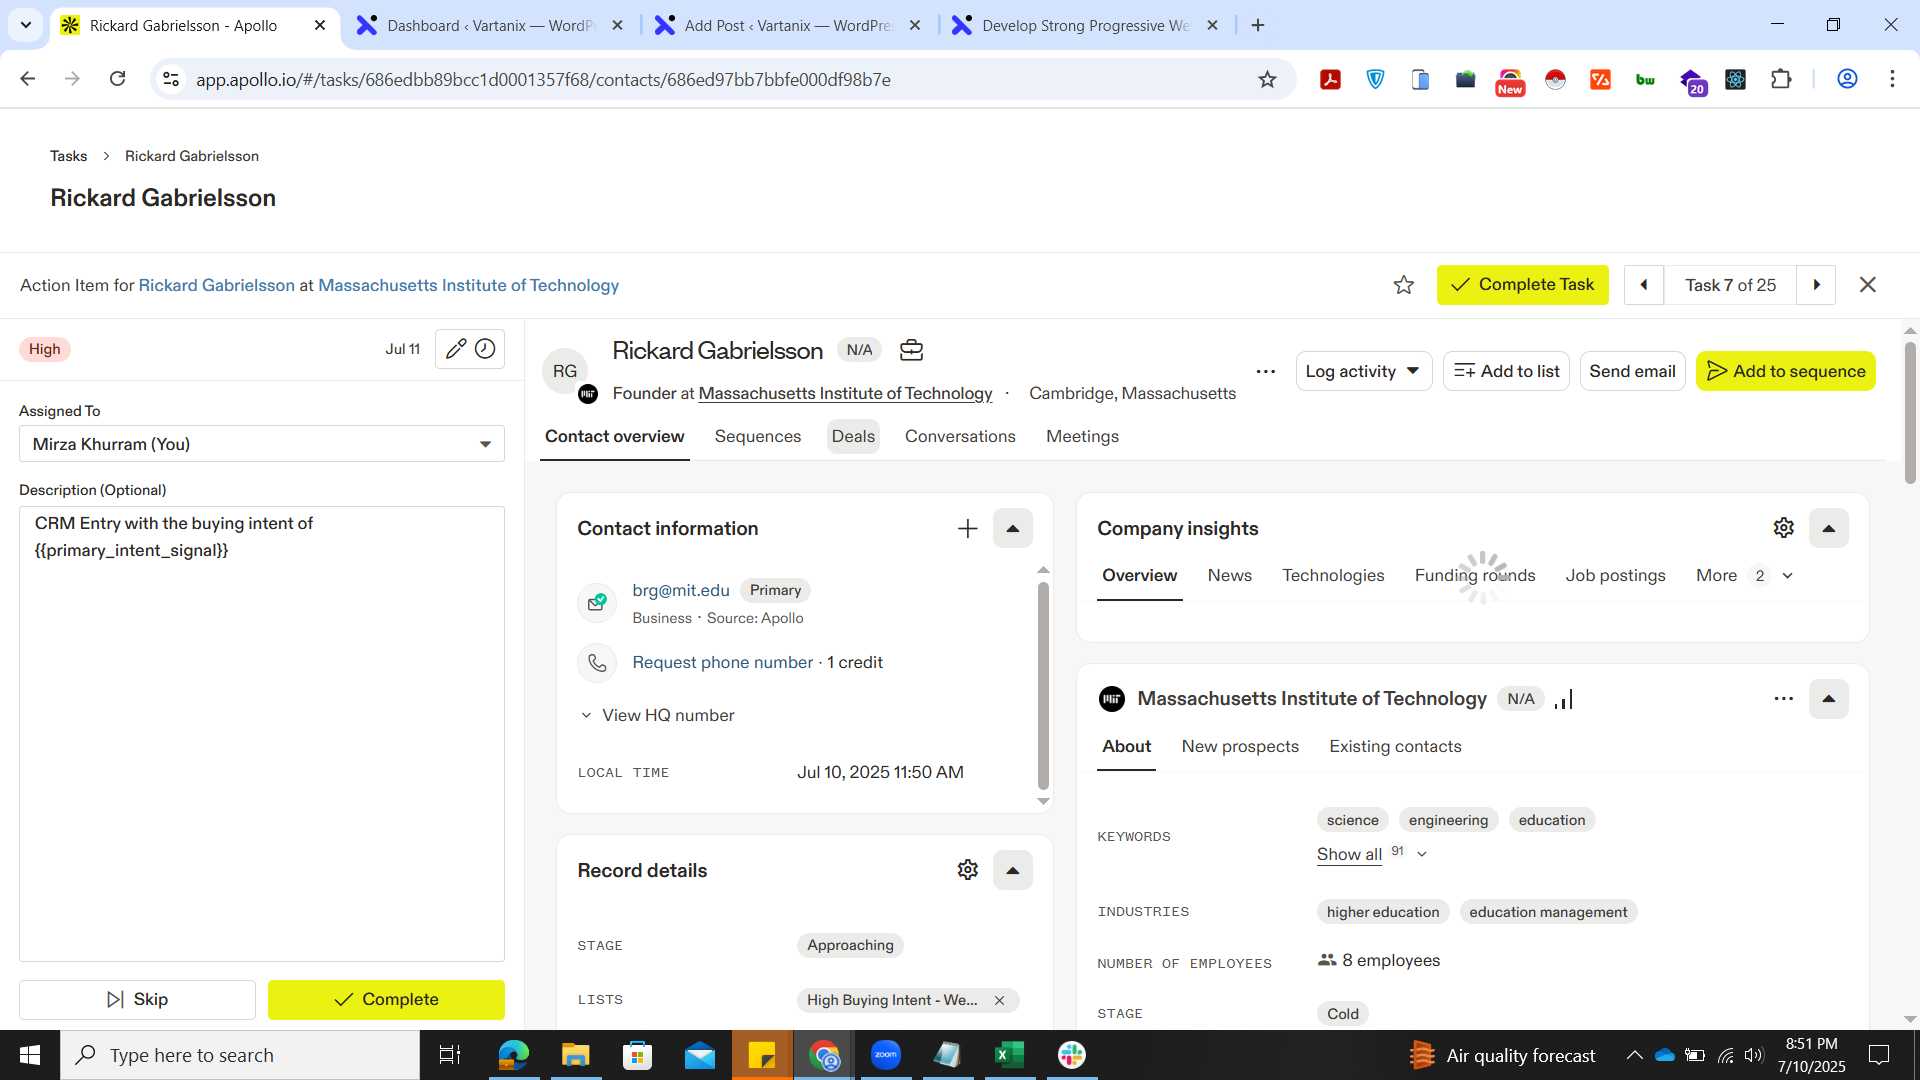Open brg@mit.edu email link

click(x=681, y=591)
